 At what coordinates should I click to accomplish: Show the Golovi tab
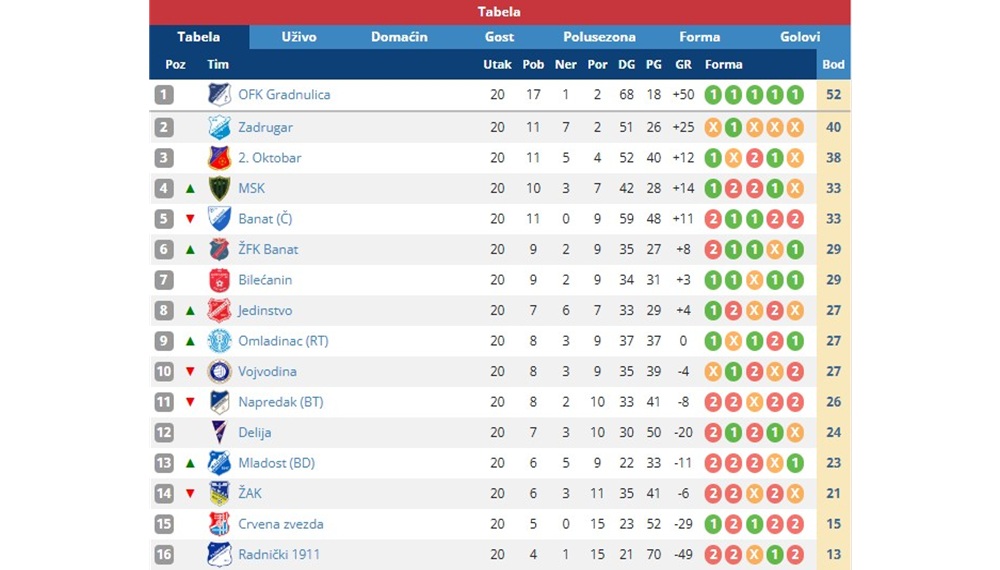[x=800, y=37]
